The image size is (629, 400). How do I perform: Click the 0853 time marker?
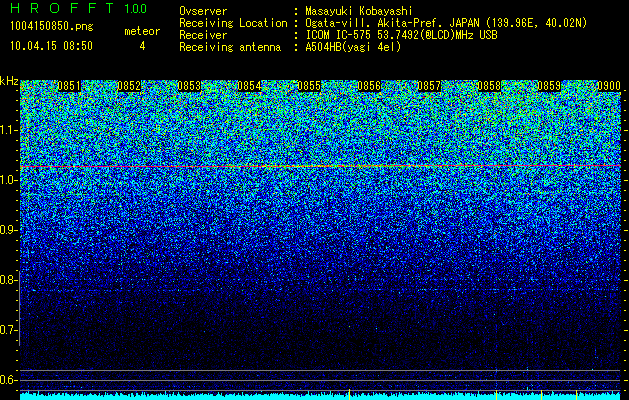[x=189, y=86]
